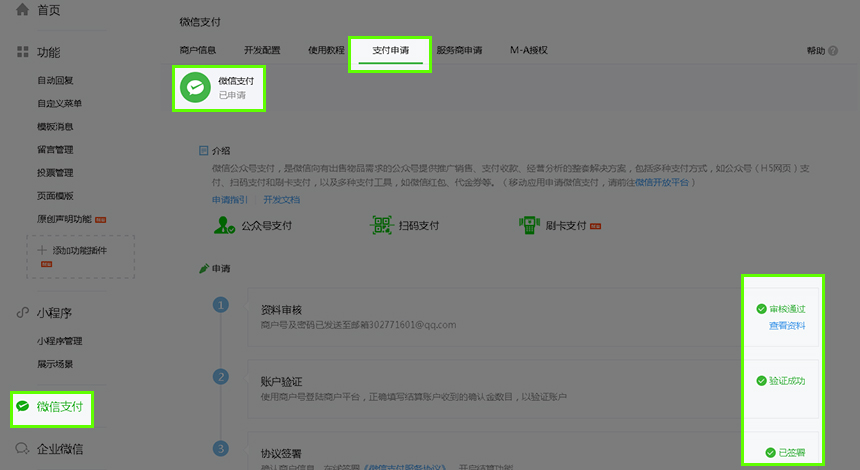Switch to the 商户信息 tab
This screenshot has height=470, width=860.
pos(198,50)
